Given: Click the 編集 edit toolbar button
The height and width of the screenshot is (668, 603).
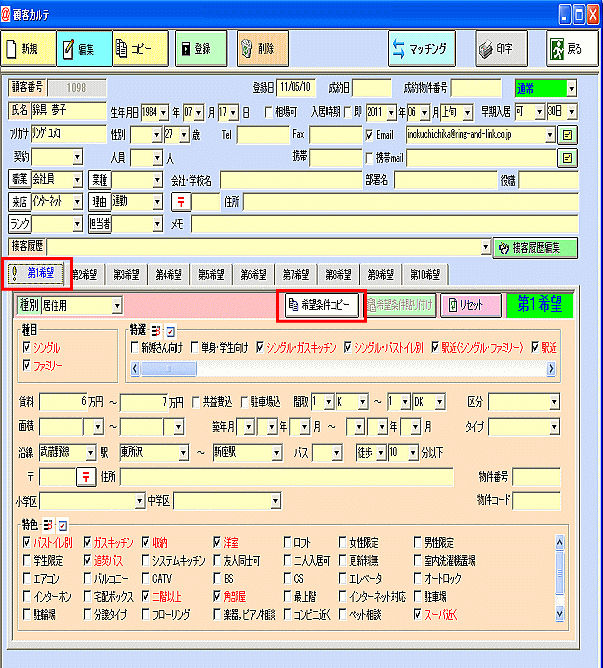Looking at the screenshot, I should 84,49.
